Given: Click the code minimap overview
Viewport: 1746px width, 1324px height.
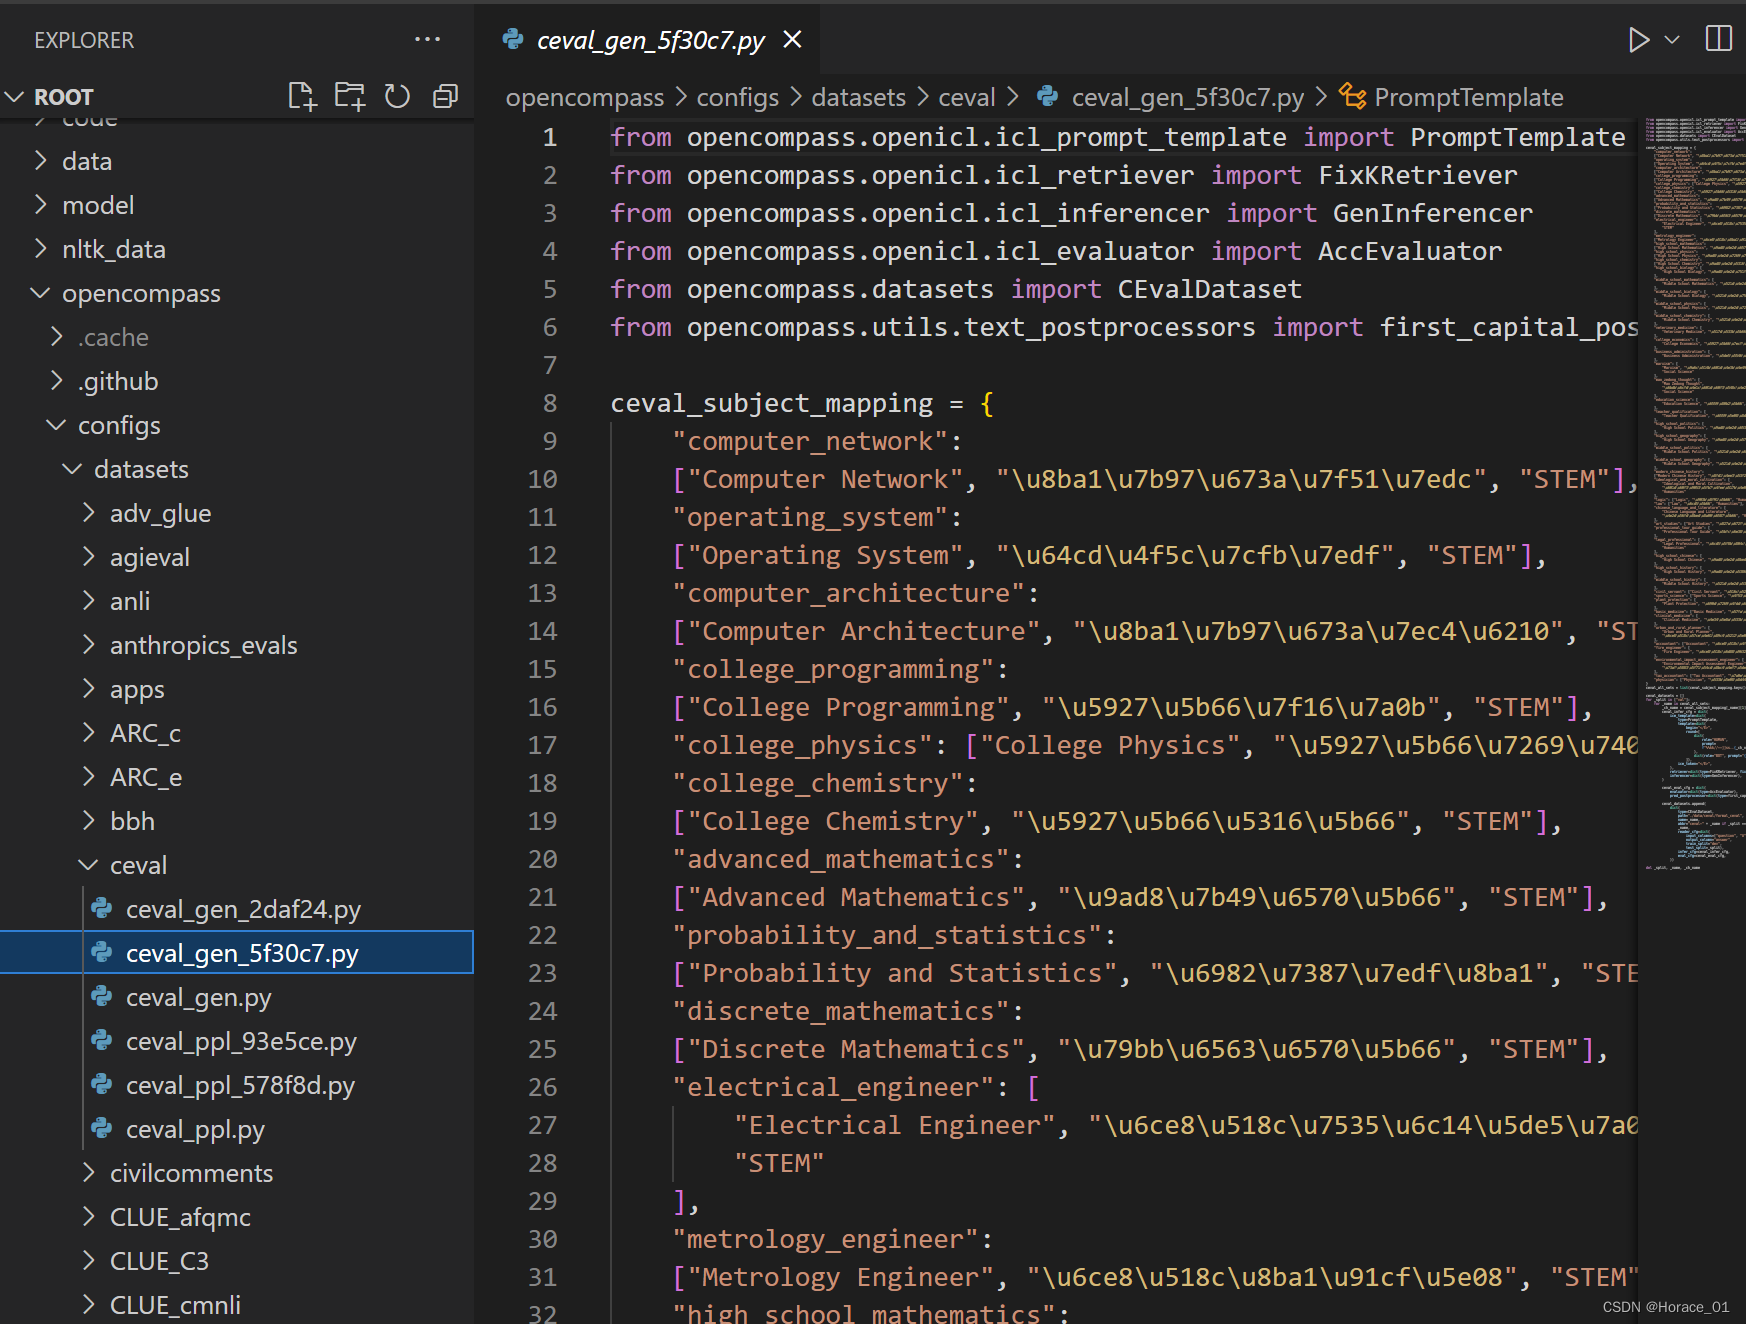Looking at the screenshot, I should pos(1693,495).
